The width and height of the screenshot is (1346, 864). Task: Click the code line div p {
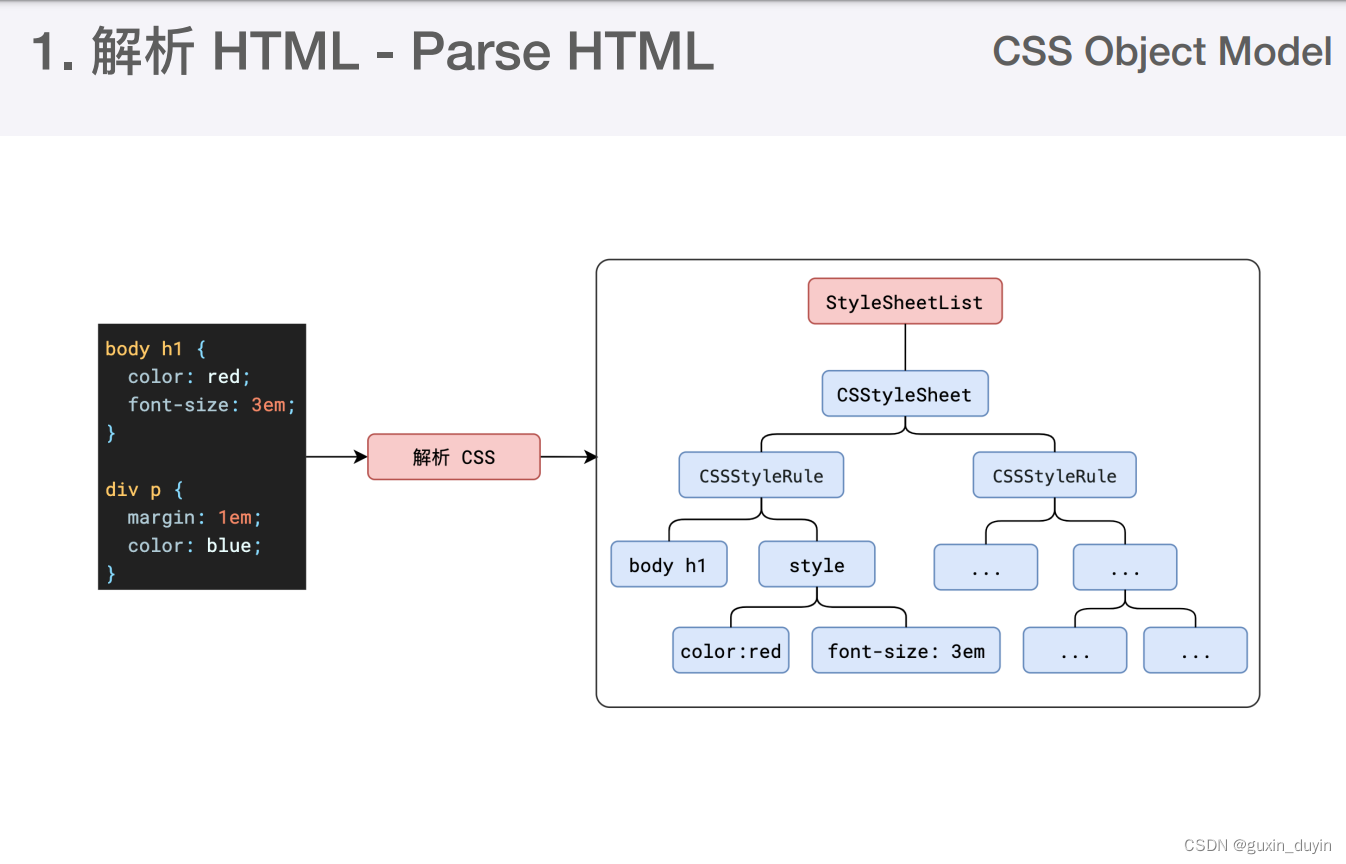coord(144,490)
